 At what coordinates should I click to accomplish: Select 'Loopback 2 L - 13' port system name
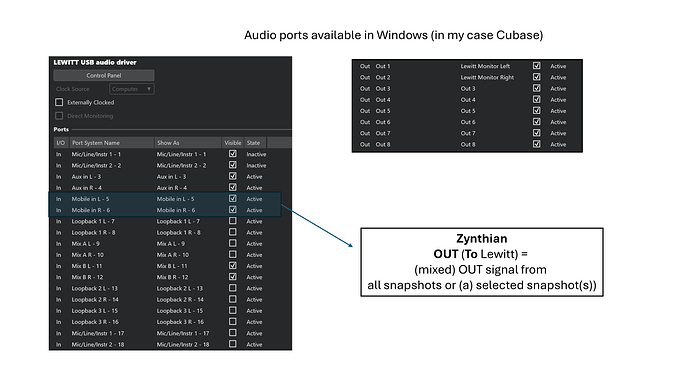tap(95, 289)
